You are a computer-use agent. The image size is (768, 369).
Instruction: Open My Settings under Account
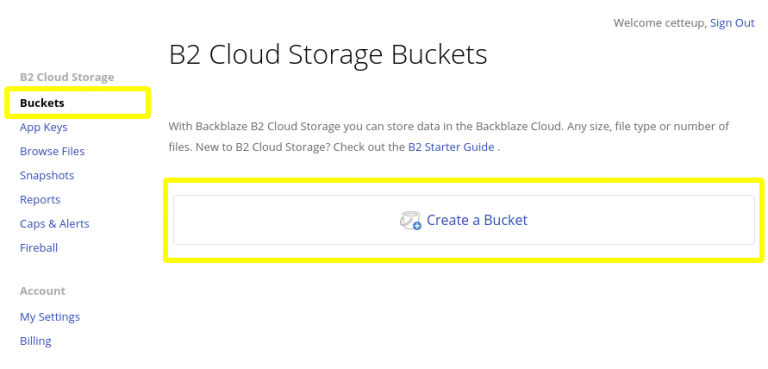[49, 317]
